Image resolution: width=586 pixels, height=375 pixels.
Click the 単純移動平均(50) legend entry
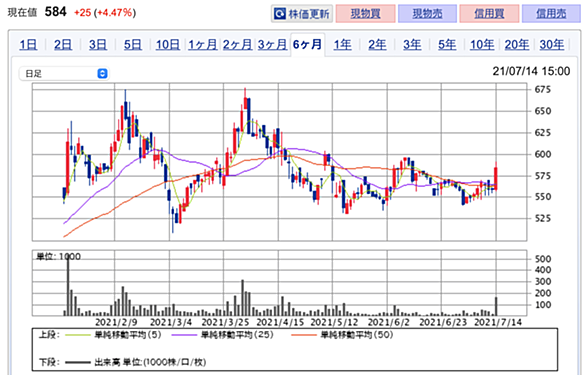357,335
